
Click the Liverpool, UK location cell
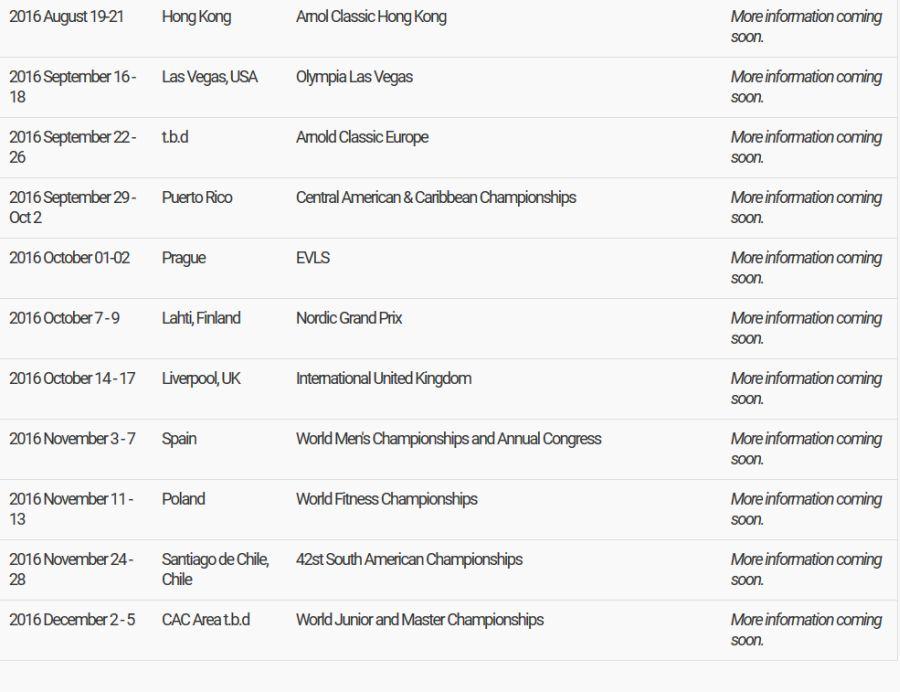coord(201,378)
